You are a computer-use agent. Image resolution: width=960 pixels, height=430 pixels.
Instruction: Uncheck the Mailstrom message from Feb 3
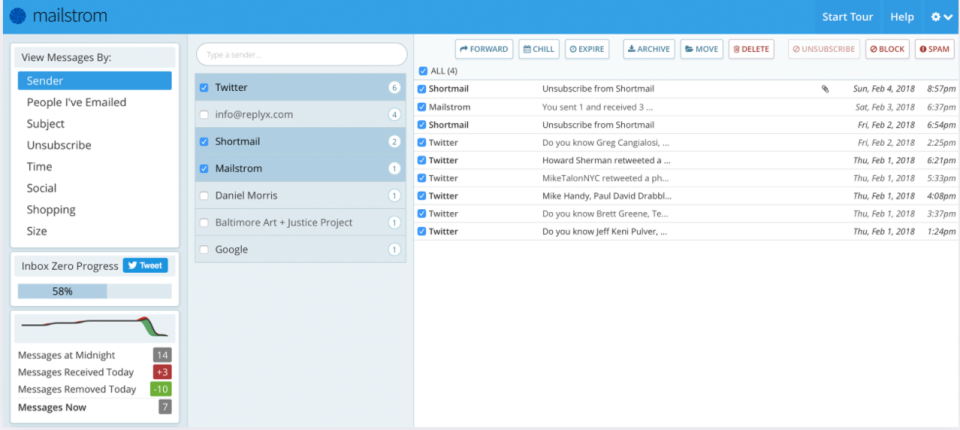tap(421, 107)
